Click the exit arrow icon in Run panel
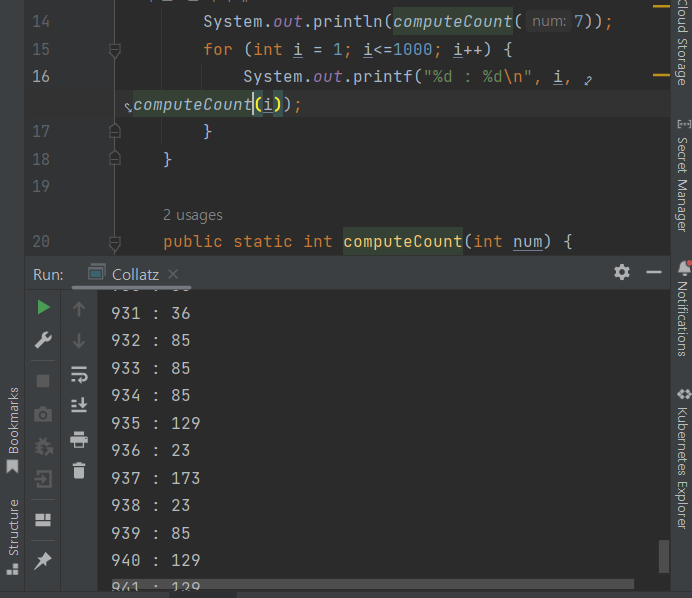The image size is (692, 598). coord(43,479)
